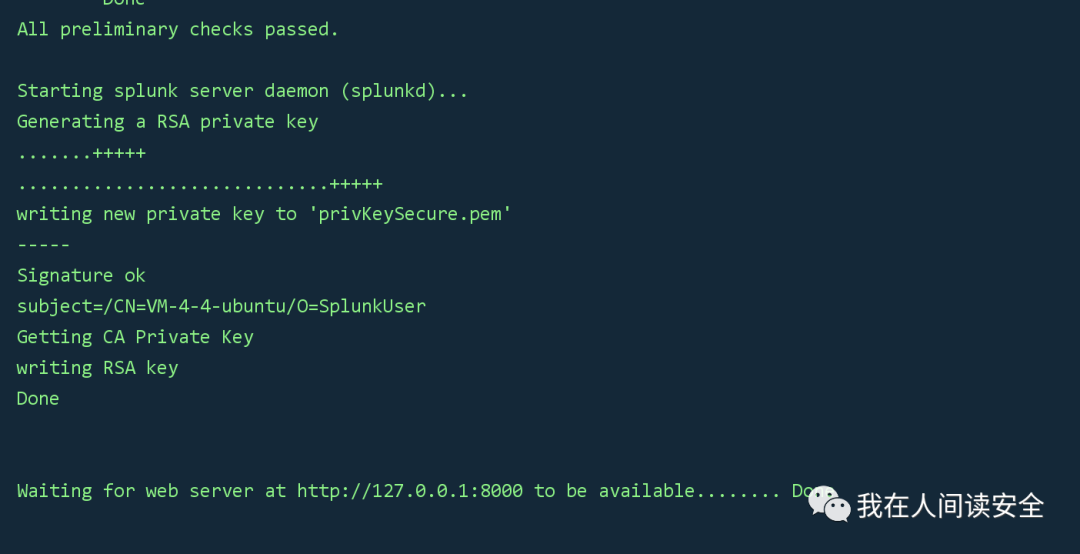Click the 'All preliminary checks passed.' line
The height and width of the screenshot is (554, 1080).
click(178, 30)
